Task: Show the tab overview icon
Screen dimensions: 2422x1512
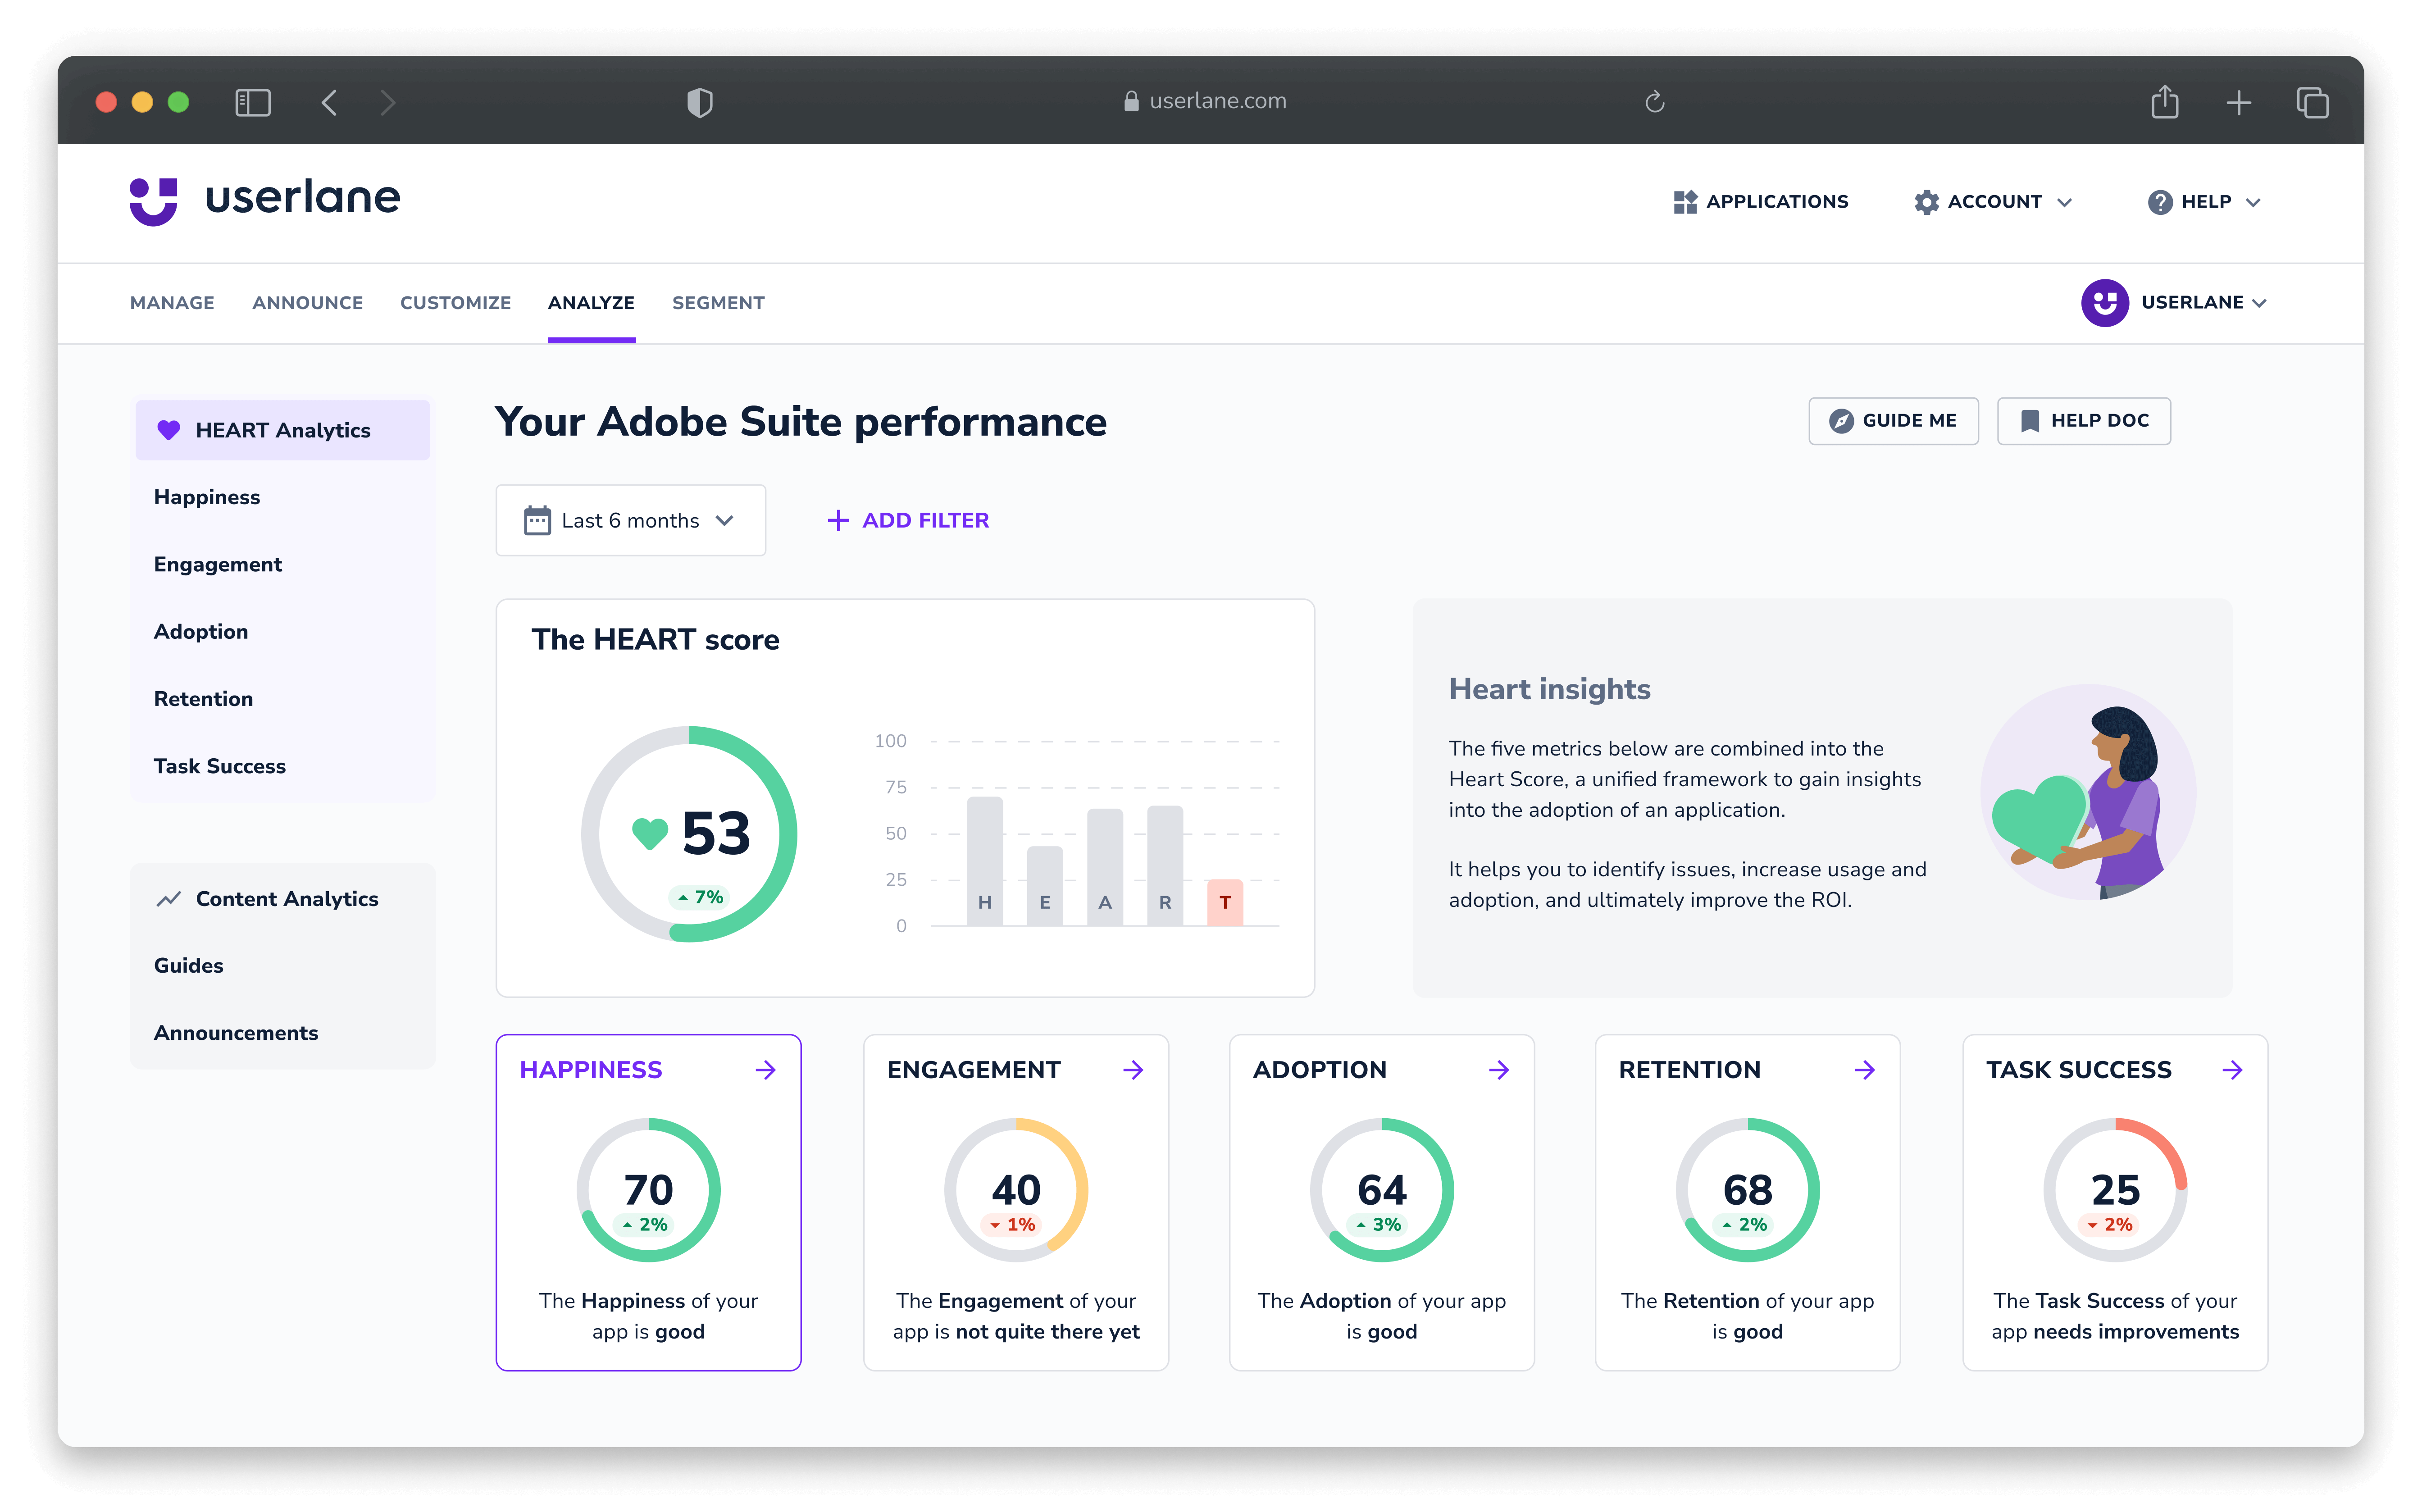Action: click(2312, 102)
